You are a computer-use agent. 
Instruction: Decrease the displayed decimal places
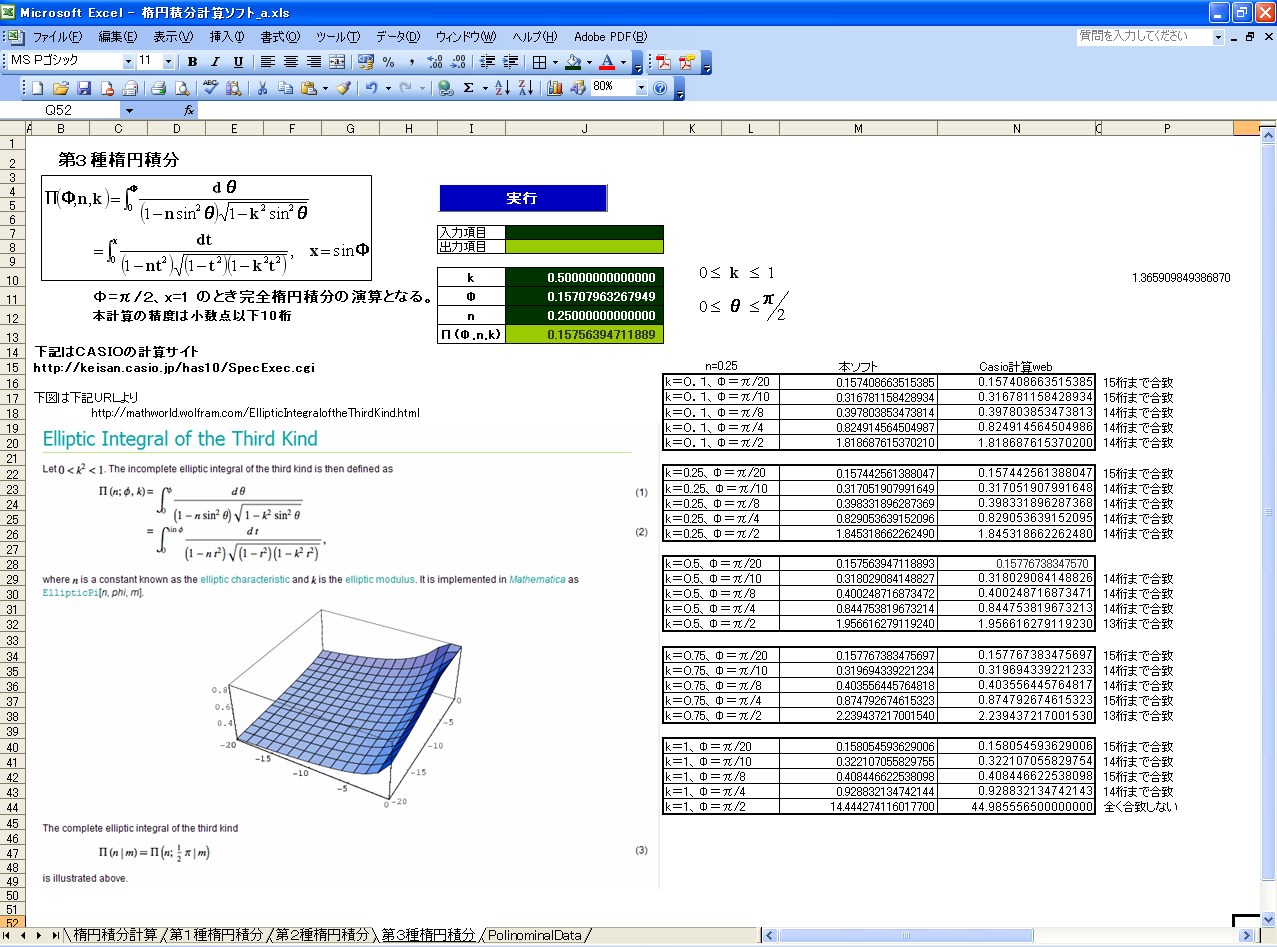[457, 62]
